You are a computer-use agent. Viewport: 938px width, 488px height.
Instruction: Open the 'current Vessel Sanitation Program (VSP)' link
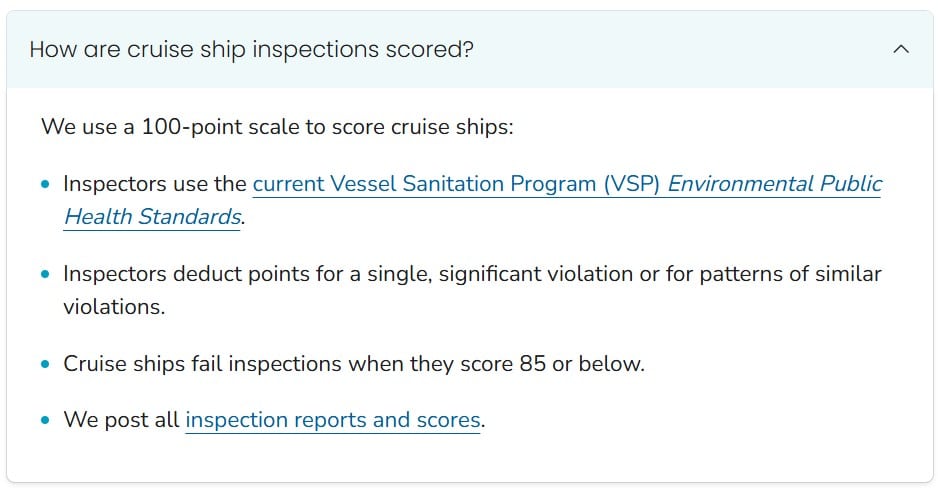pyautogui.click(x=456, y=184)
